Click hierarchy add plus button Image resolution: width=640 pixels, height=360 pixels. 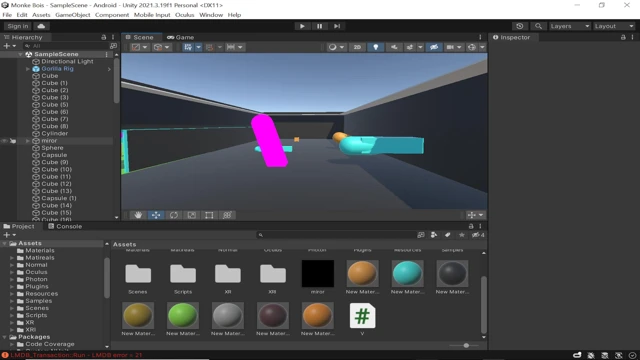(x=7, y=46)
